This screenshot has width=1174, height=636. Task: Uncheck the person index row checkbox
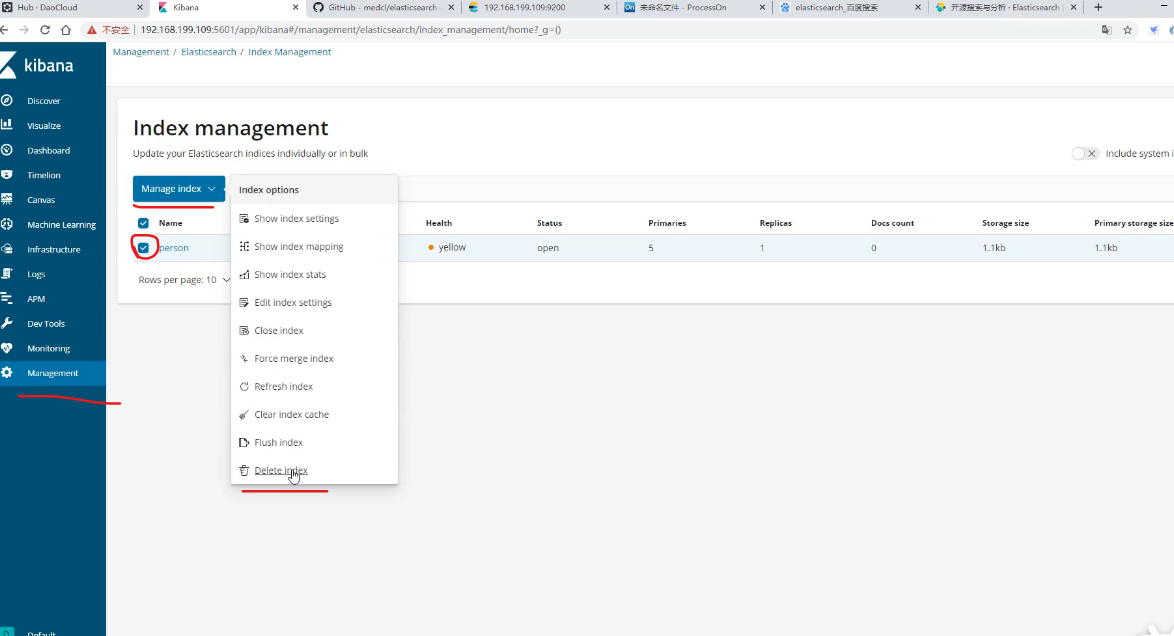pos(144,248)
